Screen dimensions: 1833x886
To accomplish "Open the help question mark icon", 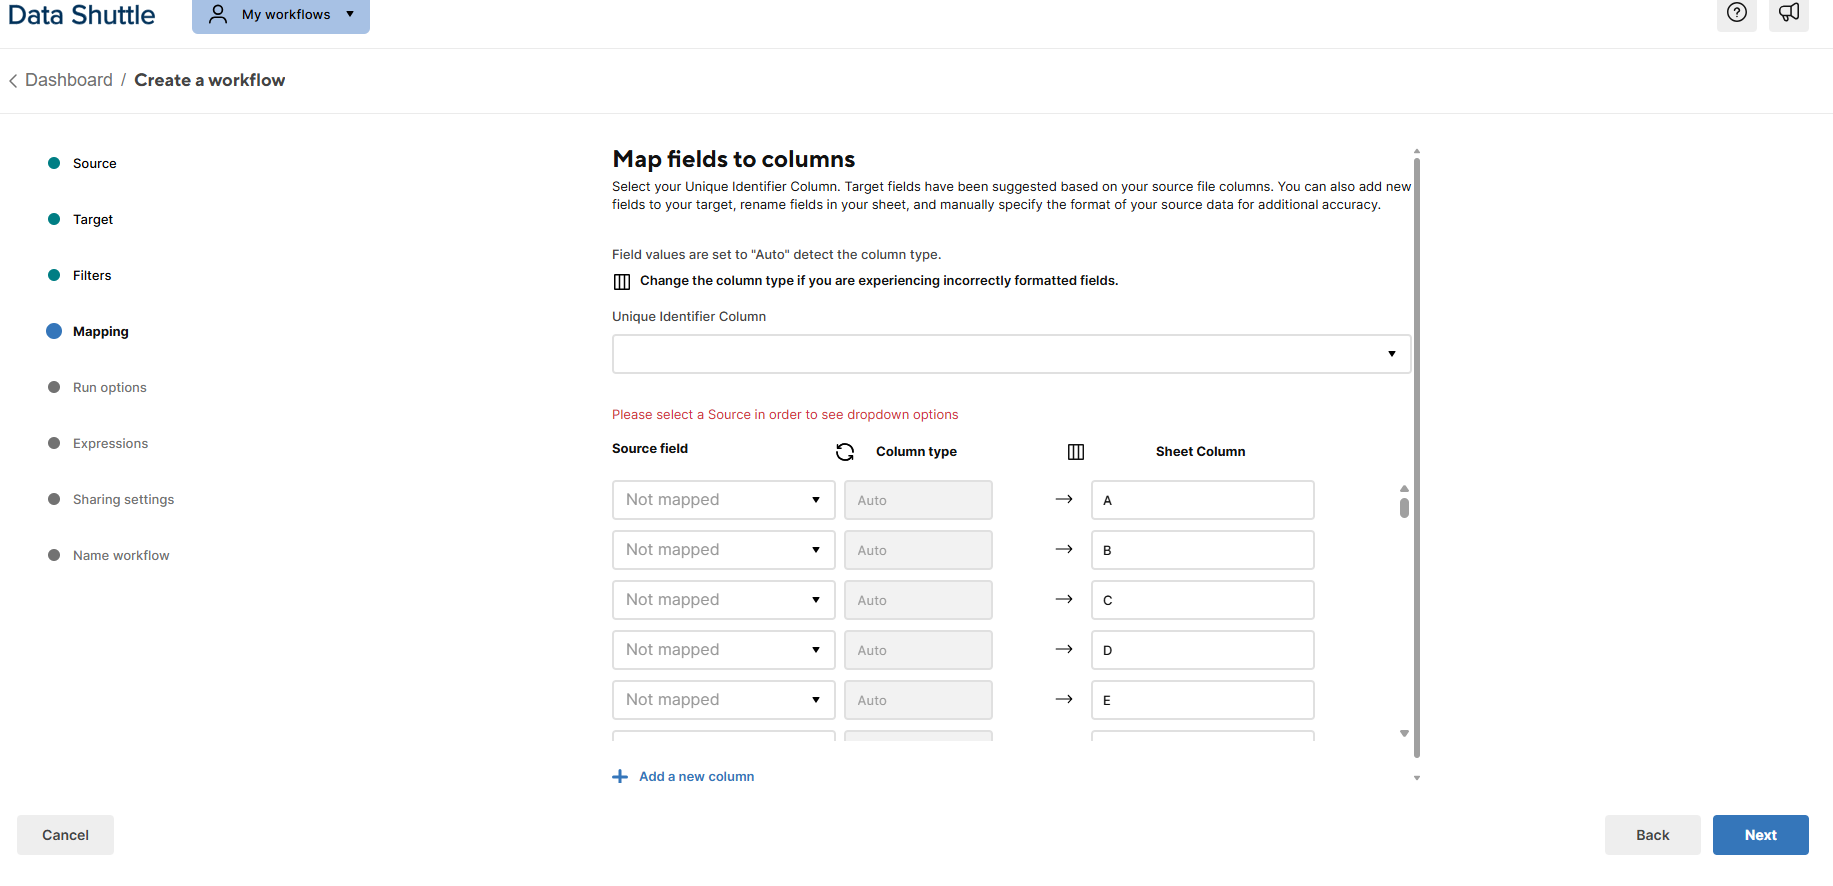I will point(1737,13).
